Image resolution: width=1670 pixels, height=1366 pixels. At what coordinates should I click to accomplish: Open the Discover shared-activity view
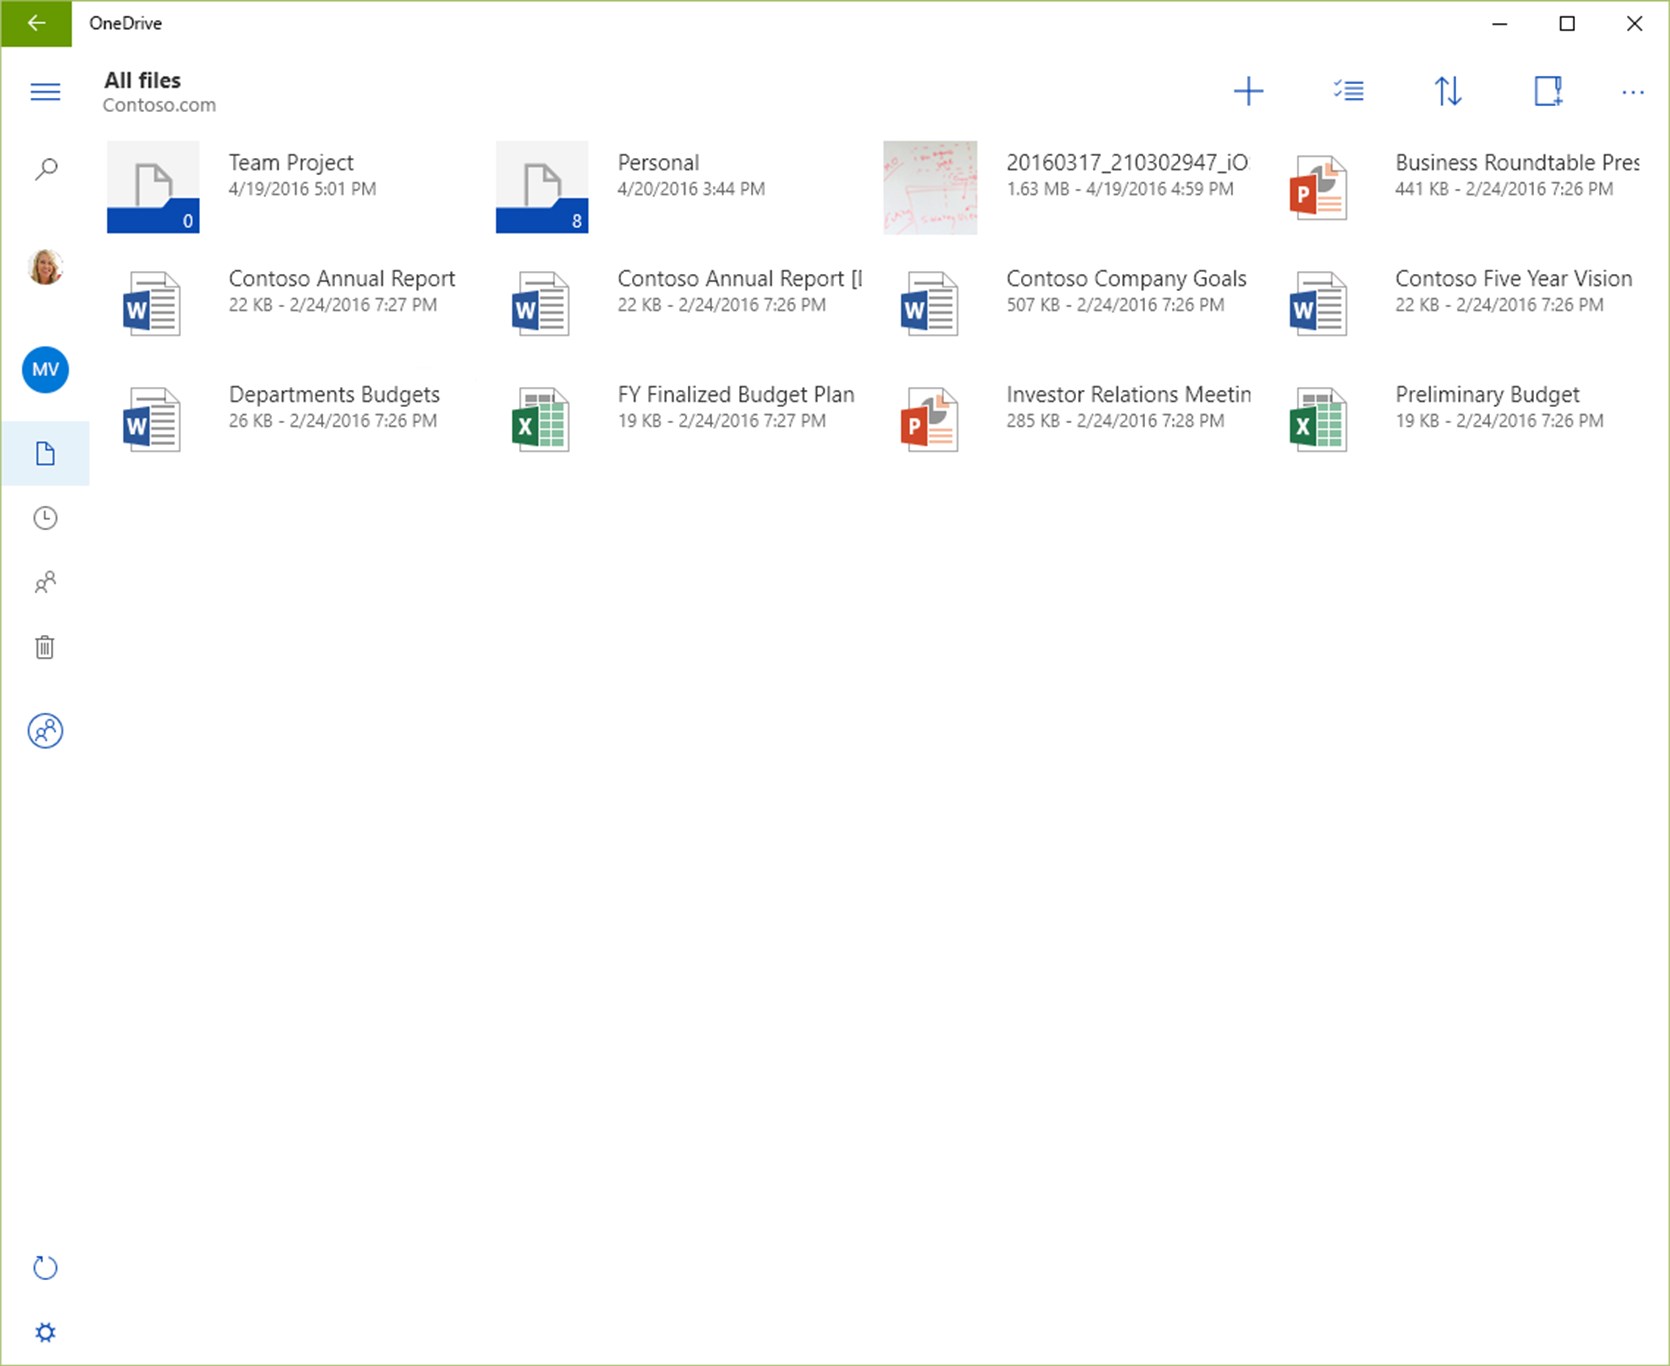tap(45, 731)
